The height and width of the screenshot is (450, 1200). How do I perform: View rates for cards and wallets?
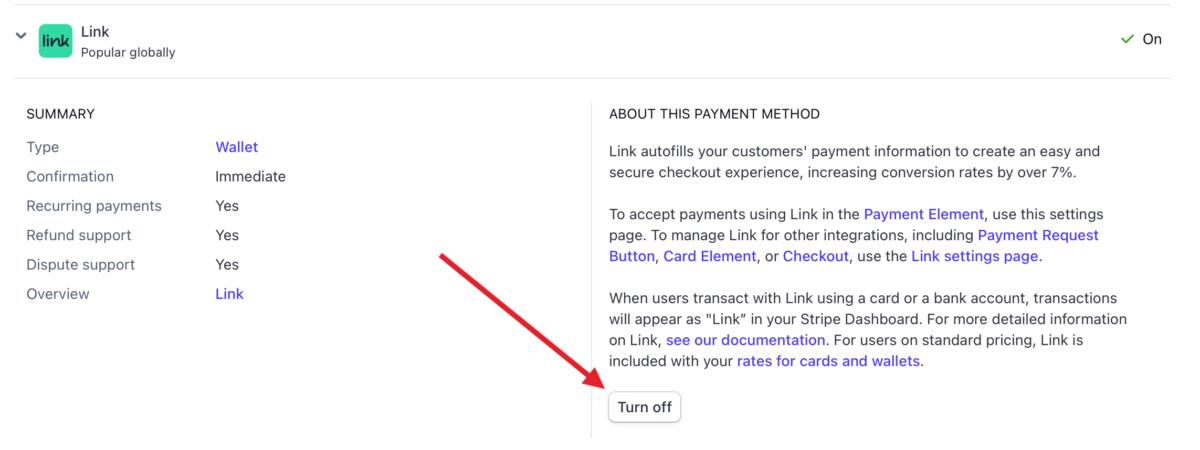click(x=828, y=361)
